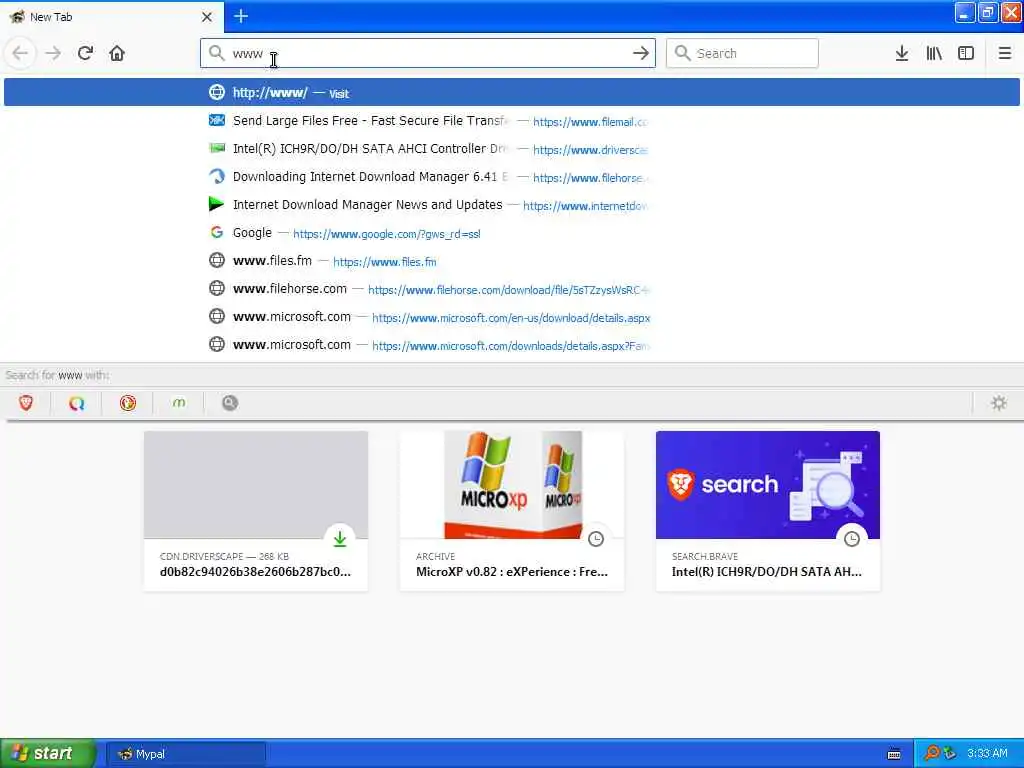Open search settings gear icon
The height and width of the screenshot is (768, 1024).
[999, 403]
